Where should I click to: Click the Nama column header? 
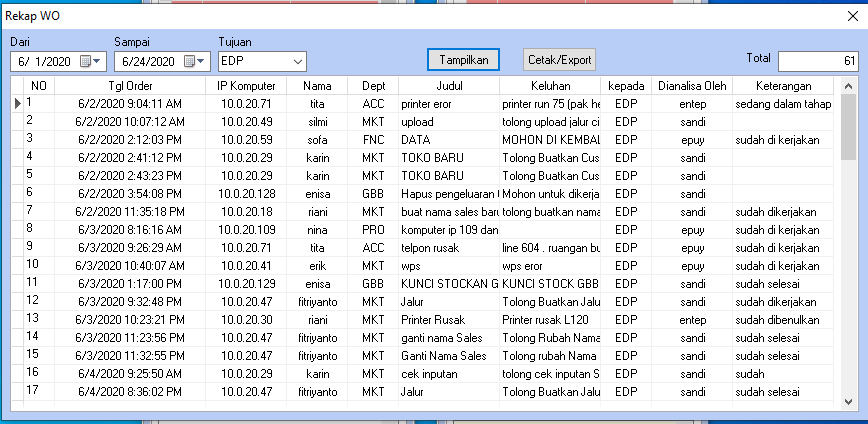point(318,86)
